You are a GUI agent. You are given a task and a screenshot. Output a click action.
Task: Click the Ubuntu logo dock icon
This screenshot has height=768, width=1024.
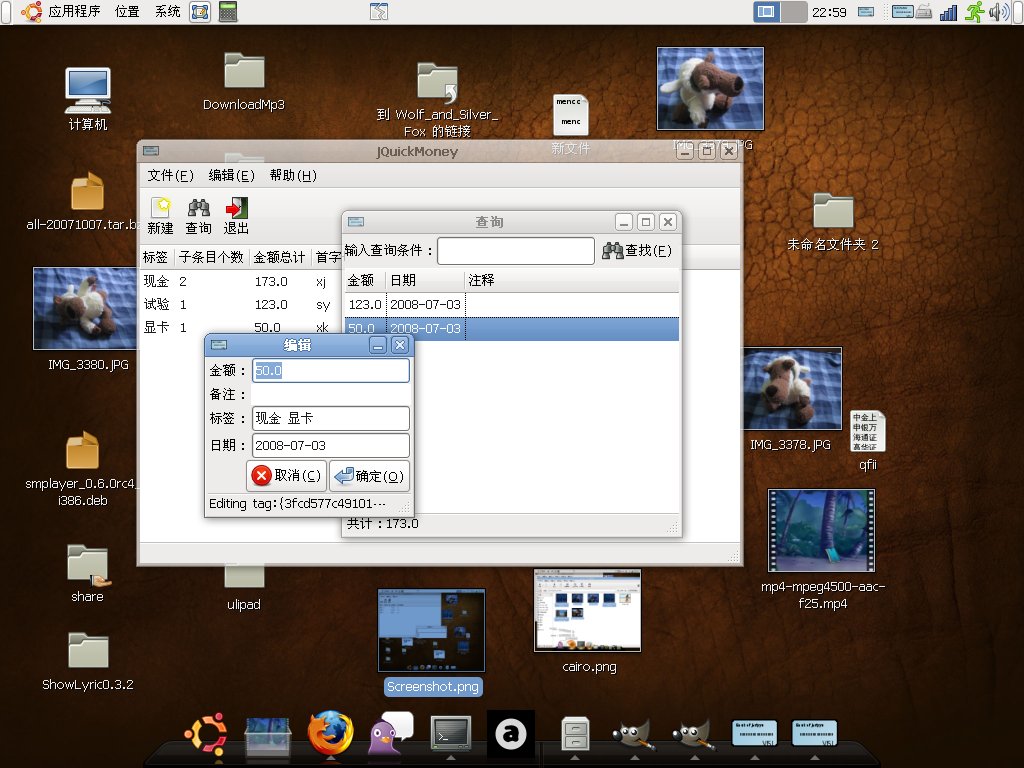click(206, 734)
